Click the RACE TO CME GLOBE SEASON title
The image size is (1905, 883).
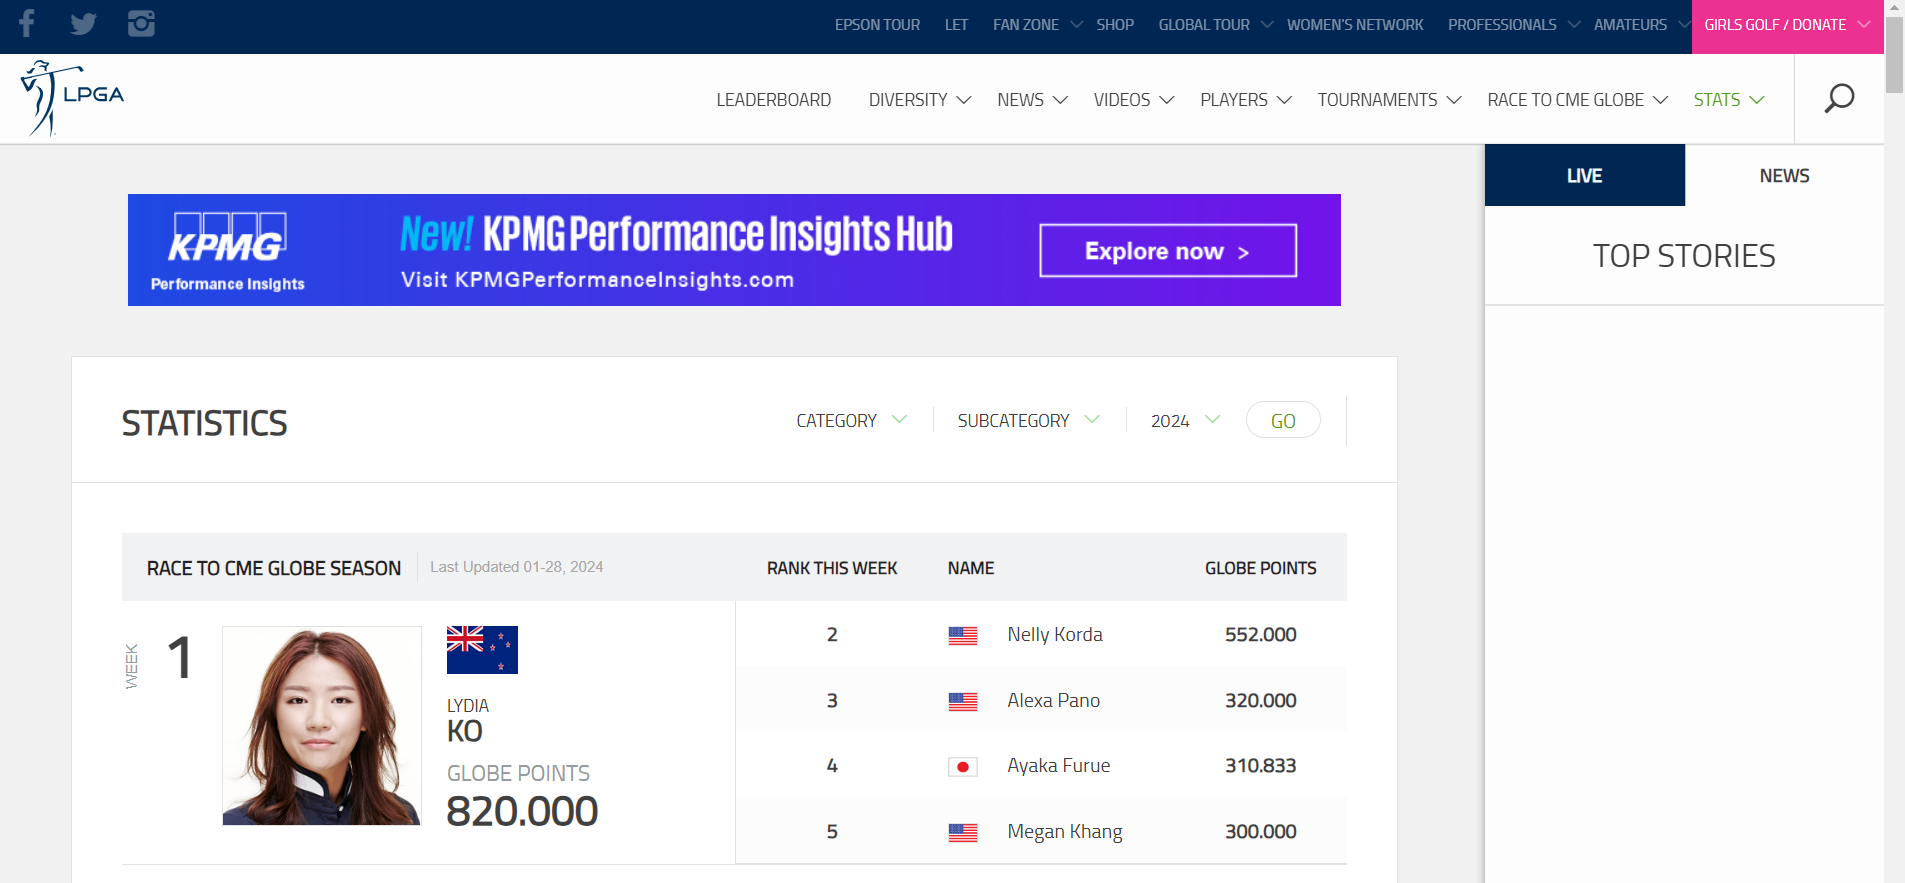point(274,568)
